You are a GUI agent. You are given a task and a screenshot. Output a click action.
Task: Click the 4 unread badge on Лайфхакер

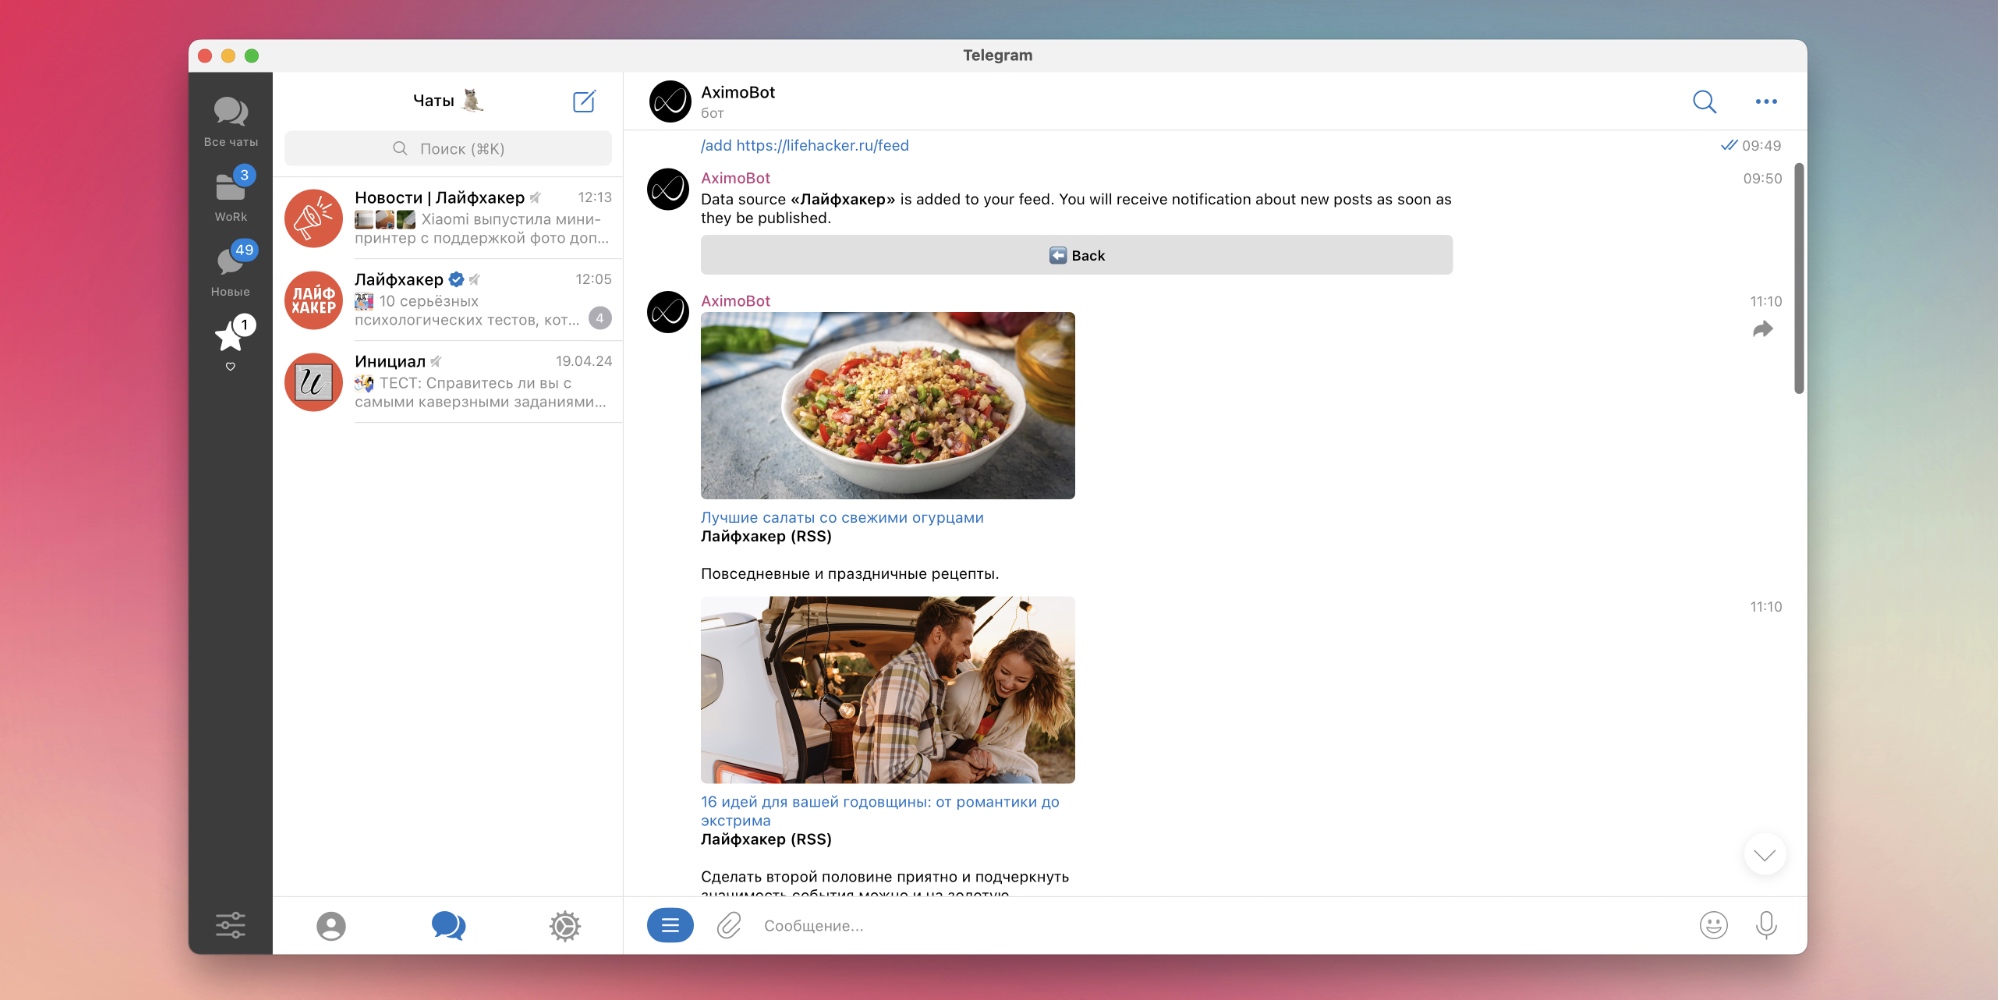pyautogui.click(x=600, y=318)
